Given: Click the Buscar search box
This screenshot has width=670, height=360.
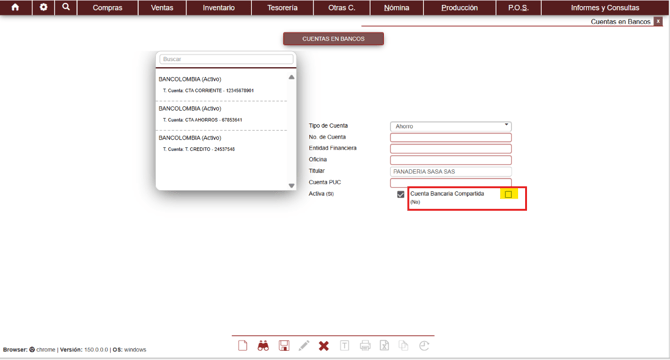Looking at the screenshot, I should [226, 59].
